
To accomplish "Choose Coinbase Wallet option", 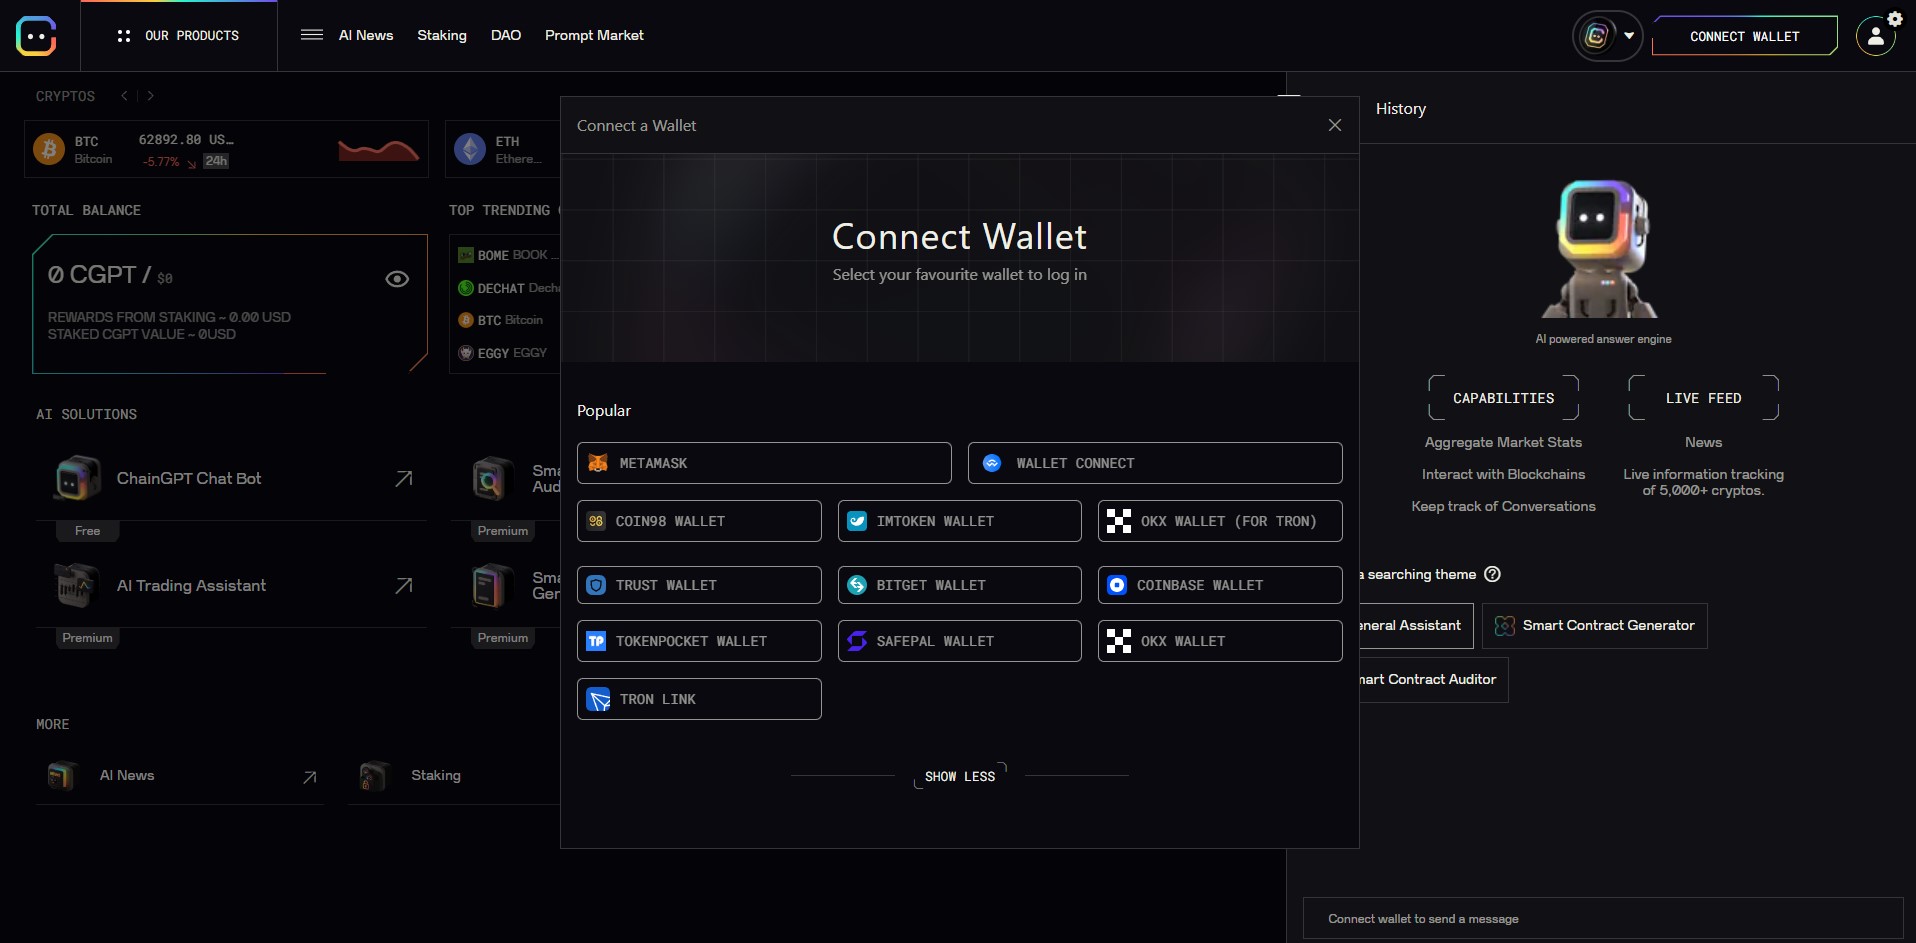I will point(1220,585).
